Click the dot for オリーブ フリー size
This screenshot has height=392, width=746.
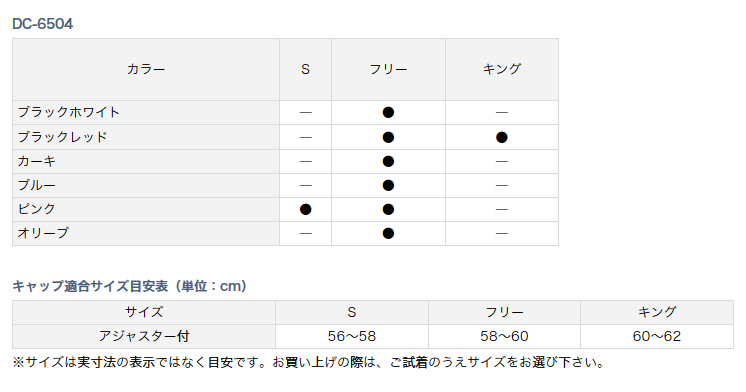388,234
